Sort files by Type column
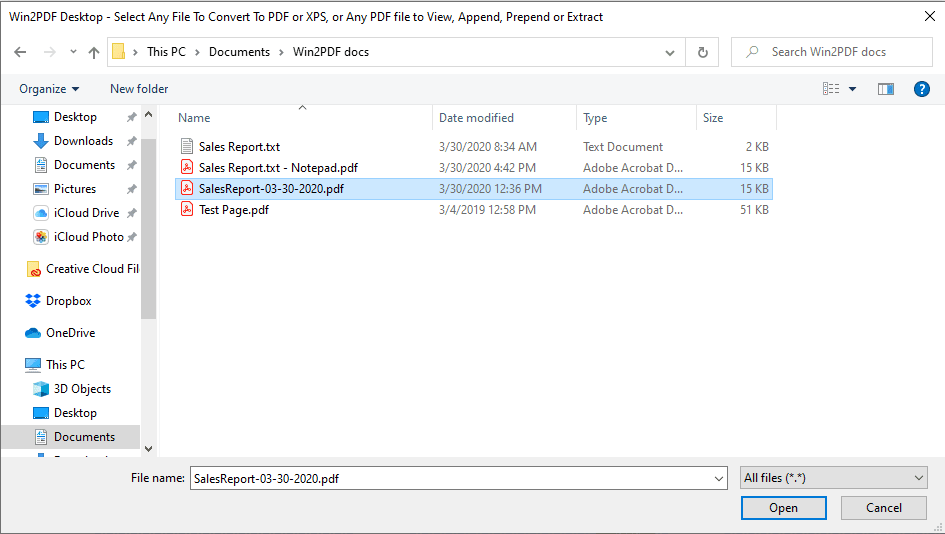945x534 pixels. pos(595,118)
